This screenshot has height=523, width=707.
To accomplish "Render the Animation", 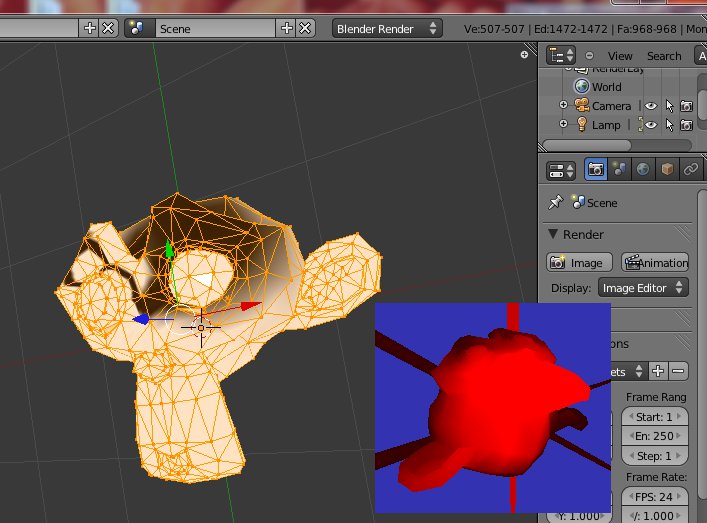I will tap(655, 262).
